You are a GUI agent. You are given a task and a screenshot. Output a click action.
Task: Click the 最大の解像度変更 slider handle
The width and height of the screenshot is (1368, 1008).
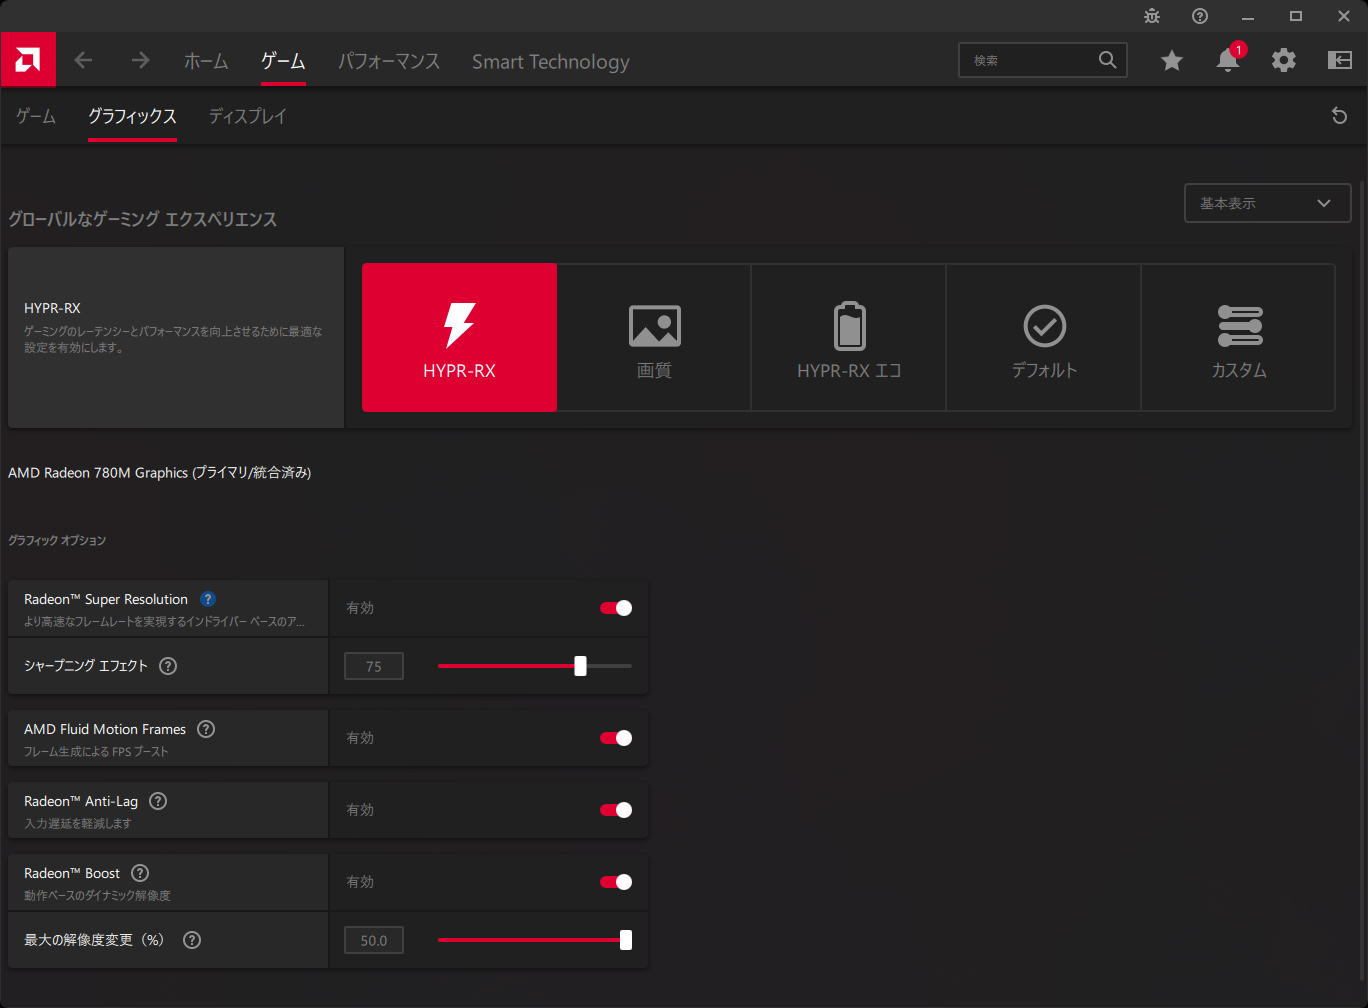pos(626,940)
